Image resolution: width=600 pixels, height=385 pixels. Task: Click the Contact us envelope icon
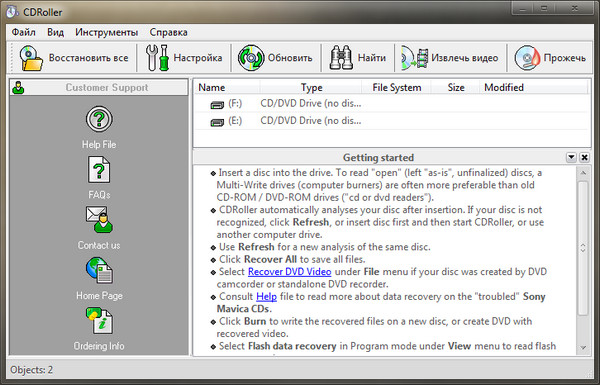pyautogui.click(x=99, y=219)
